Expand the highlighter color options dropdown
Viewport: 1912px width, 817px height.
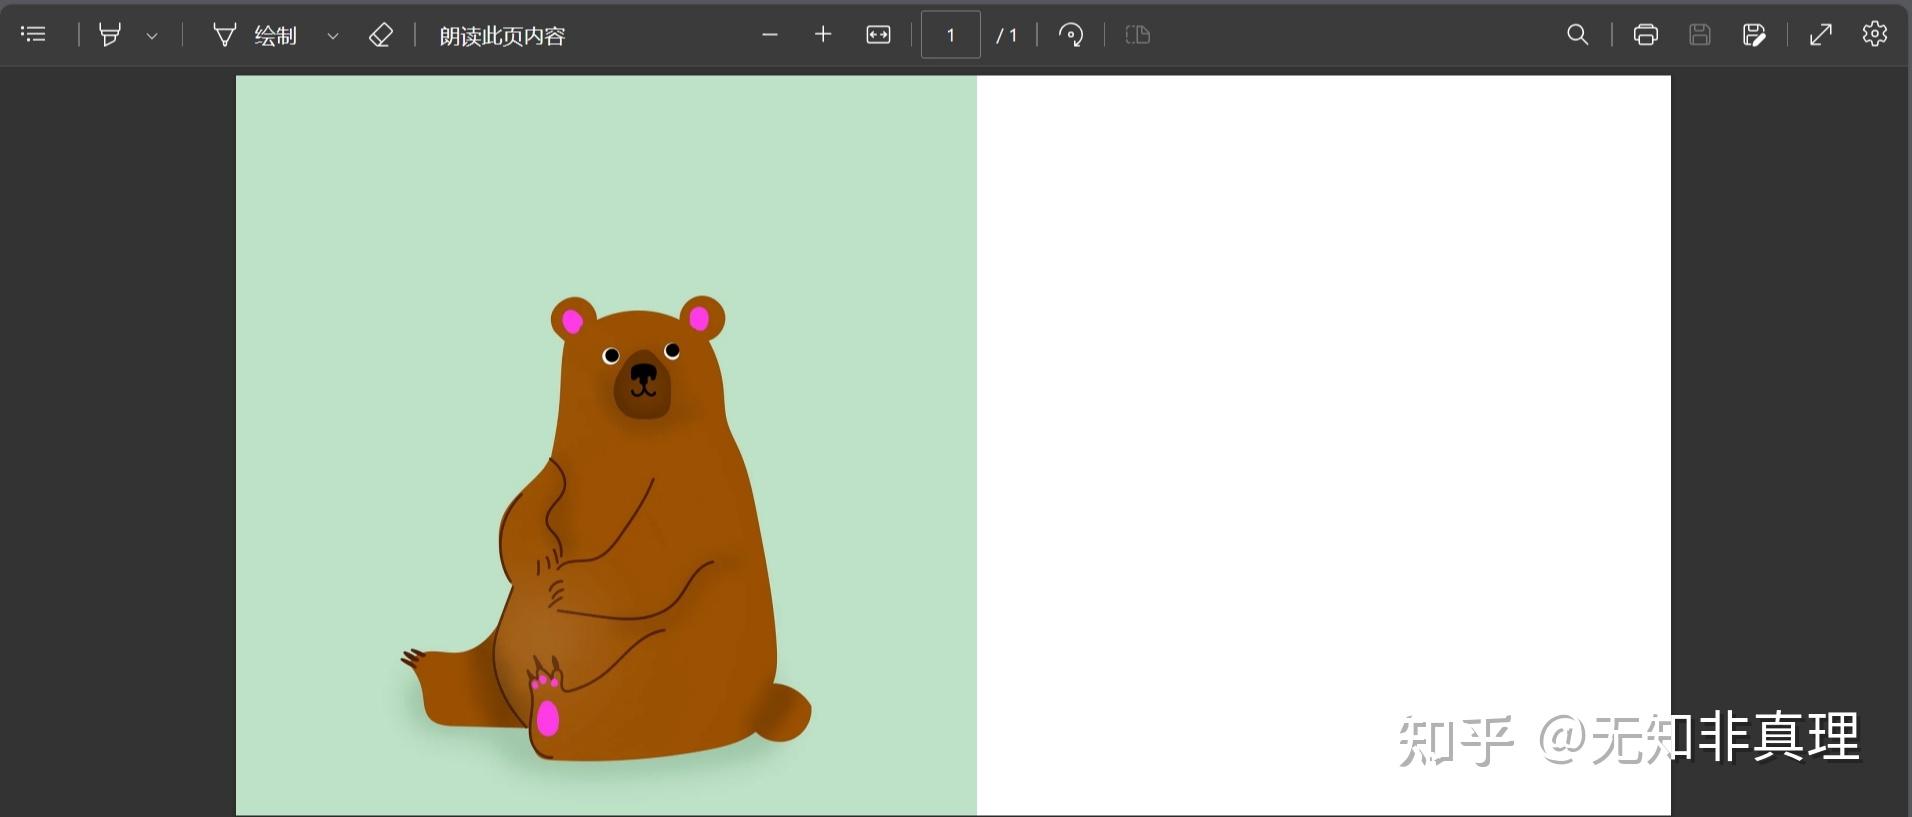tap(152, 36)
